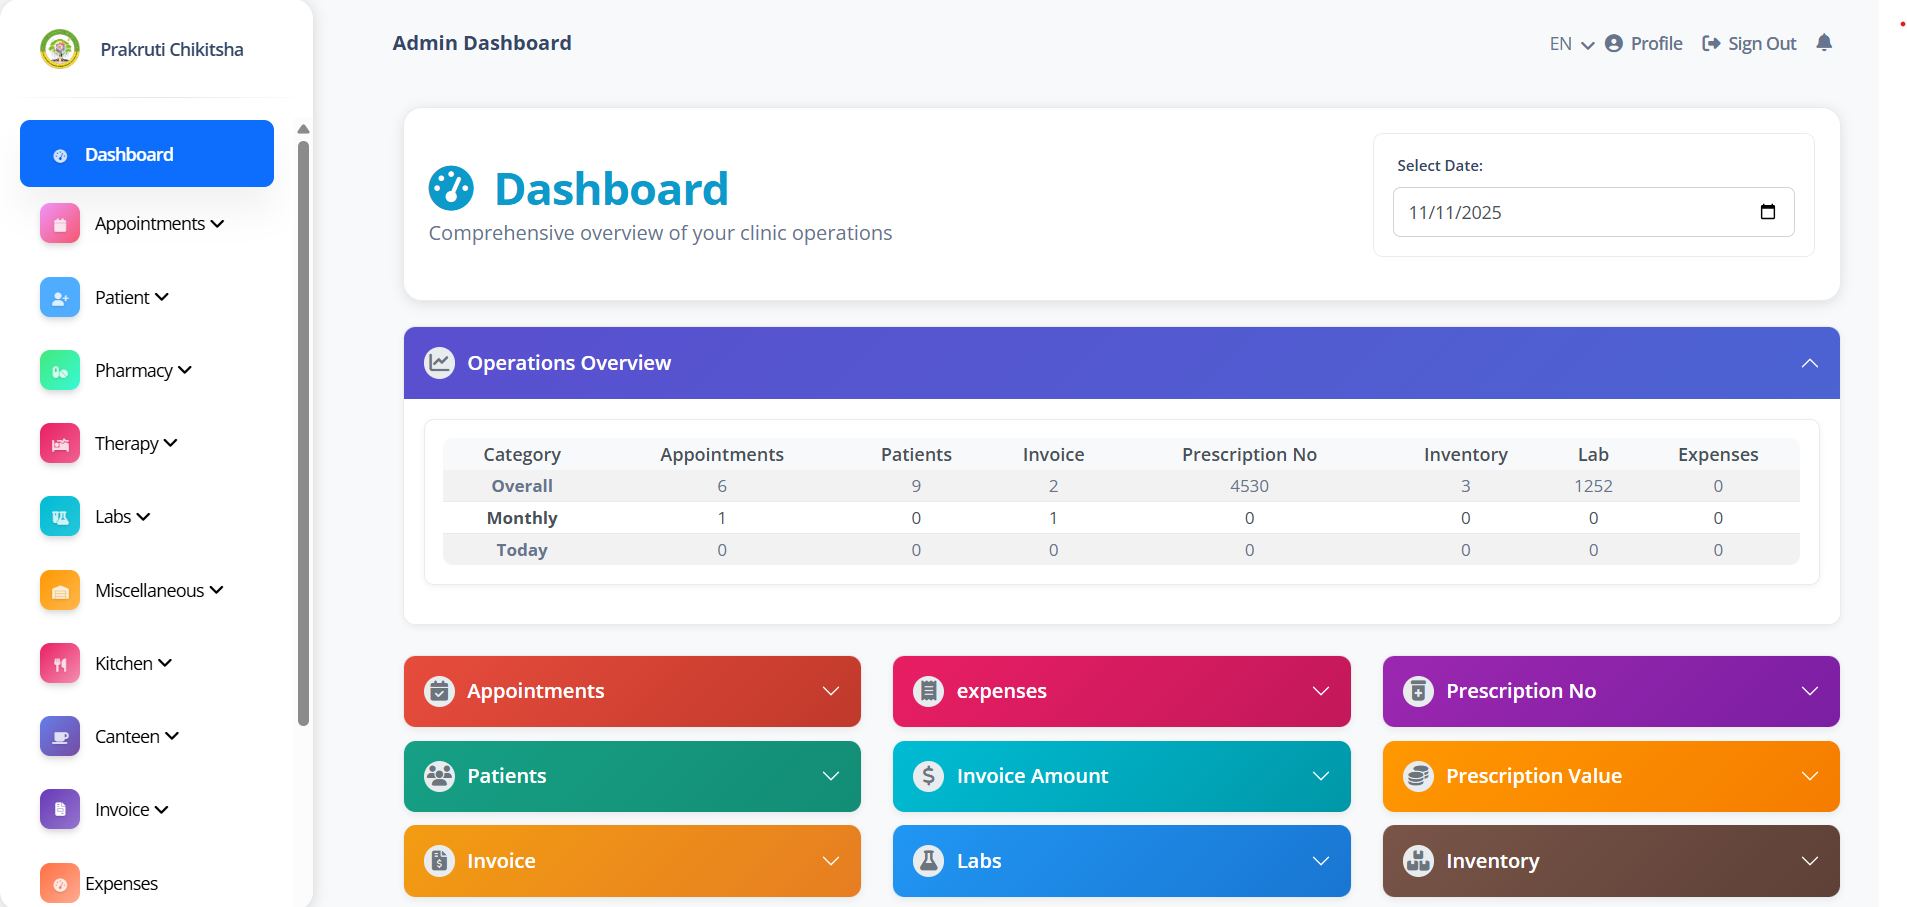1907x907 pixels.
Task: Click the teal Labs sidebar icon
Action: click(60, 517)
